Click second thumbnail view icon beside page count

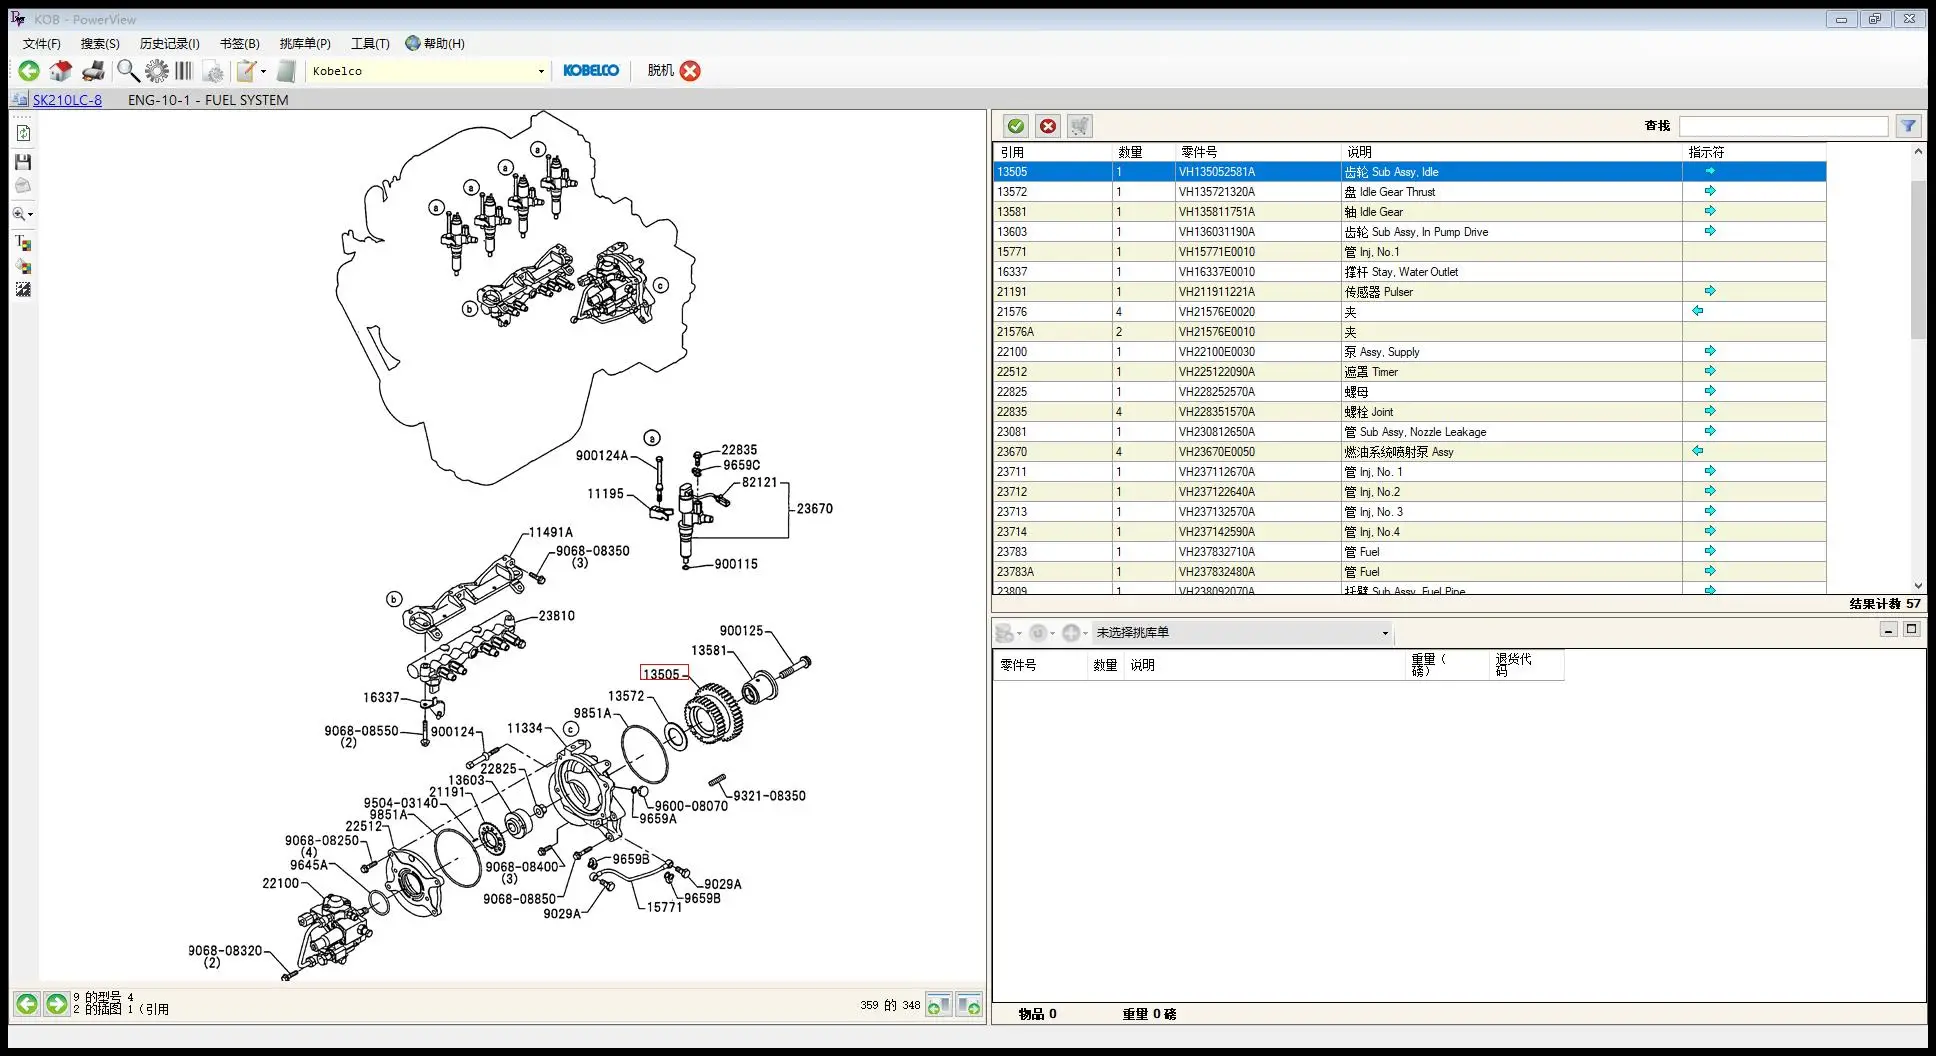969,1005
